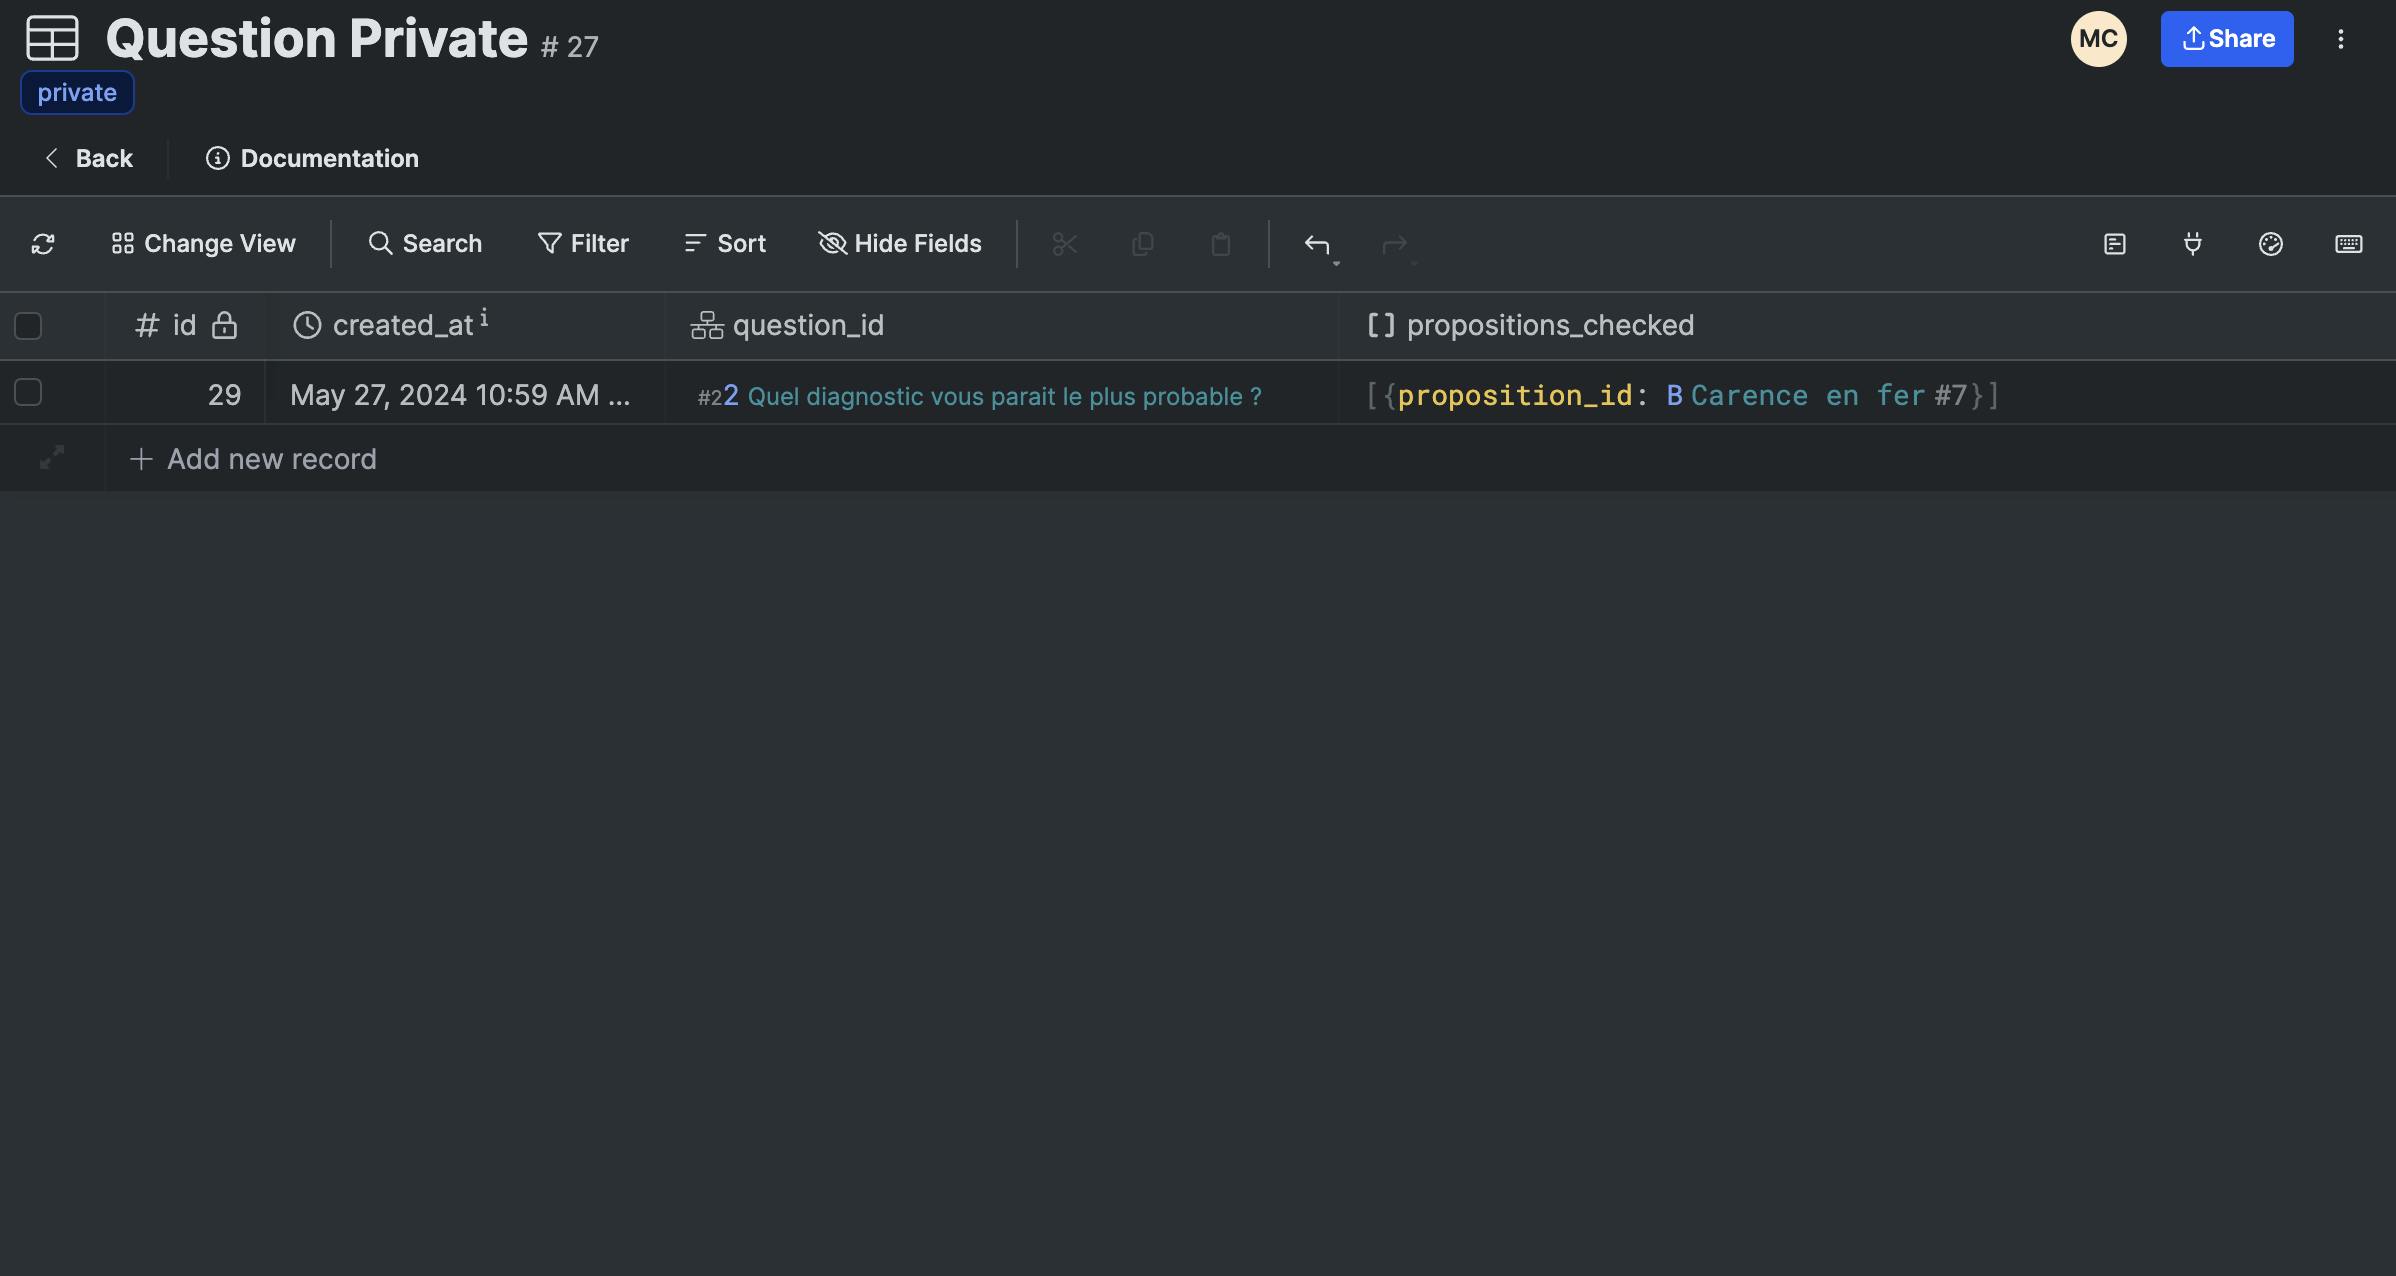
Task: Select the May 27, 2024 10:59 AM cell
Action: (465, 393)
